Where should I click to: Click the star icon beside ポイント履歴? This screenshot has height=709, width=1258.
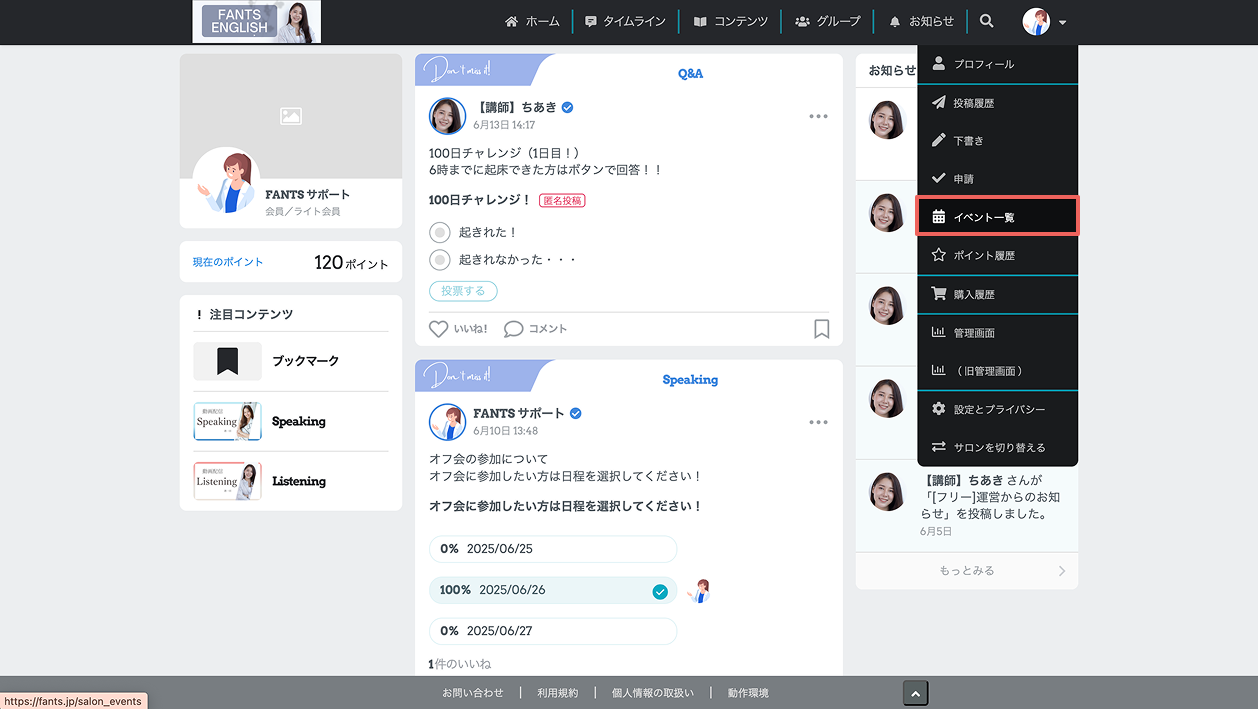pyautogui.click(x=938, y=256)
